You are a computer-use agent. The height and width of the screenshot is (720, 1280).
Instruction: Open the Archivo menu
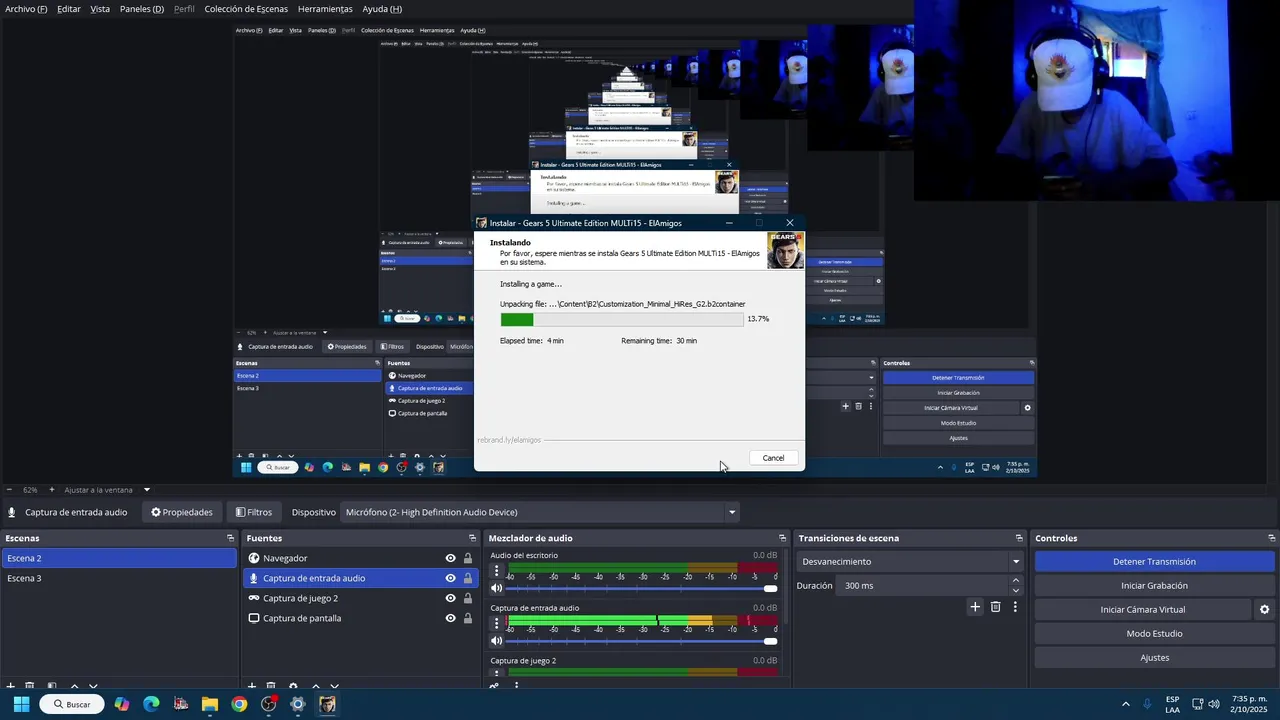coord(26,9)
